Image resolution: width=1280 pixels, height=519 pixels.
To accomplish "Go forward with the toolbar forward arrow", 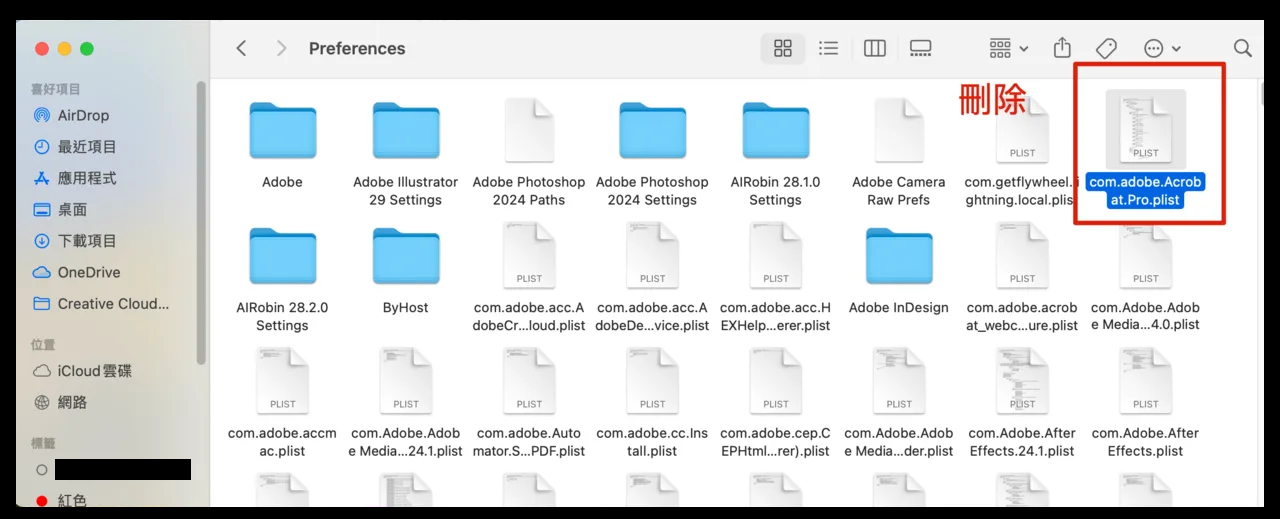I will pos(281,48).
